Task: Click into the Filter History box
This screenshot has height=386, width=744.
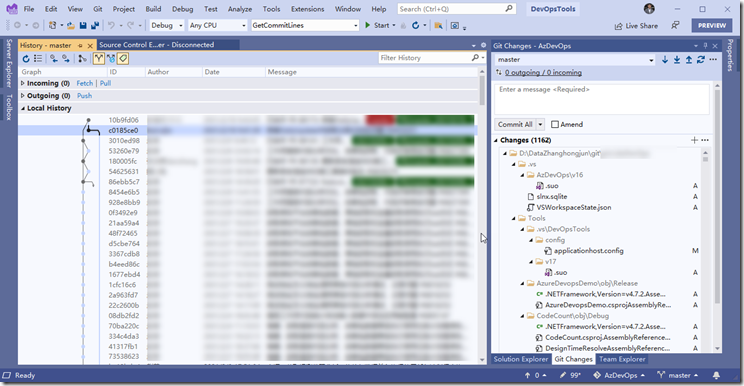Action: click(x=424, y=57)
